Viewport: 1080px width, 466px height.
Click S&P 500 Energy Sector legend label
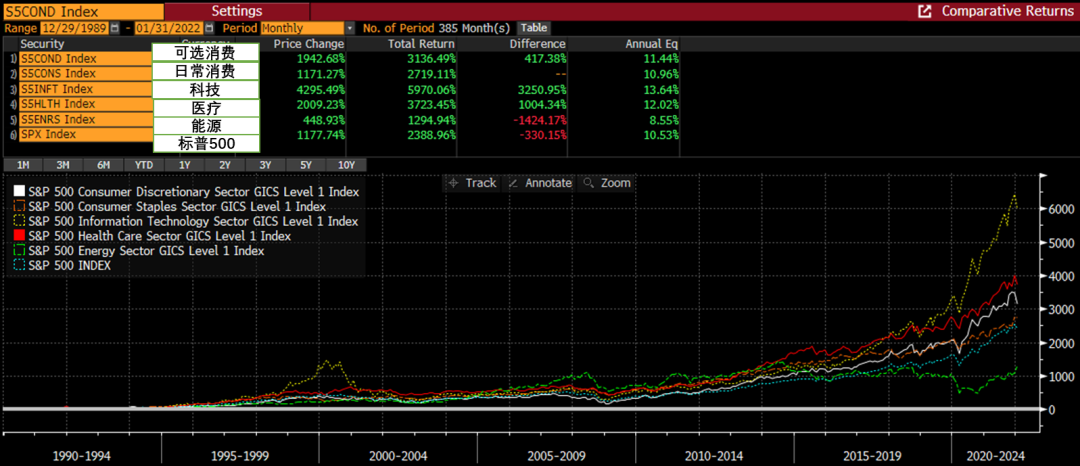pyautogui.click(x=146, y=251)
